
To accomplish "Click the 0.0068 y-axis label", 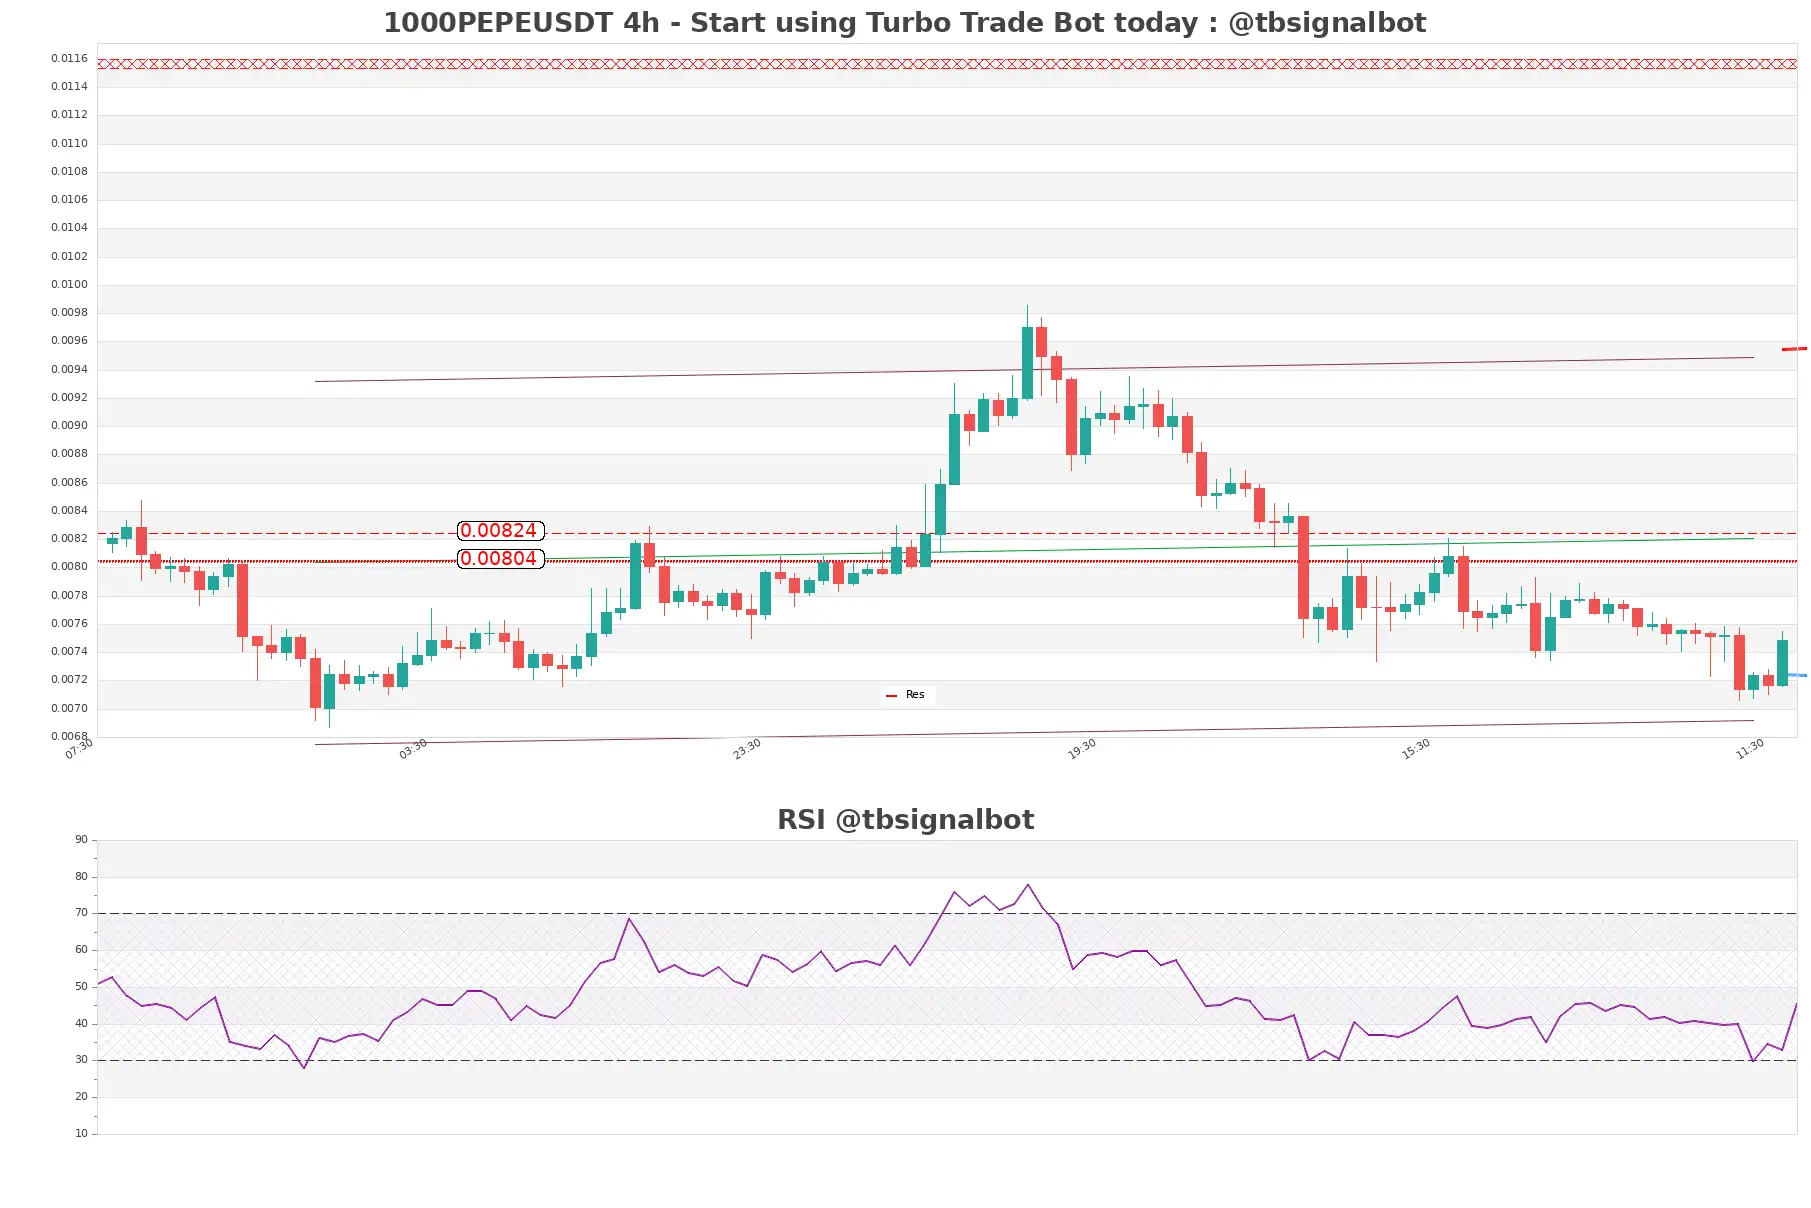I will point(69,736).
